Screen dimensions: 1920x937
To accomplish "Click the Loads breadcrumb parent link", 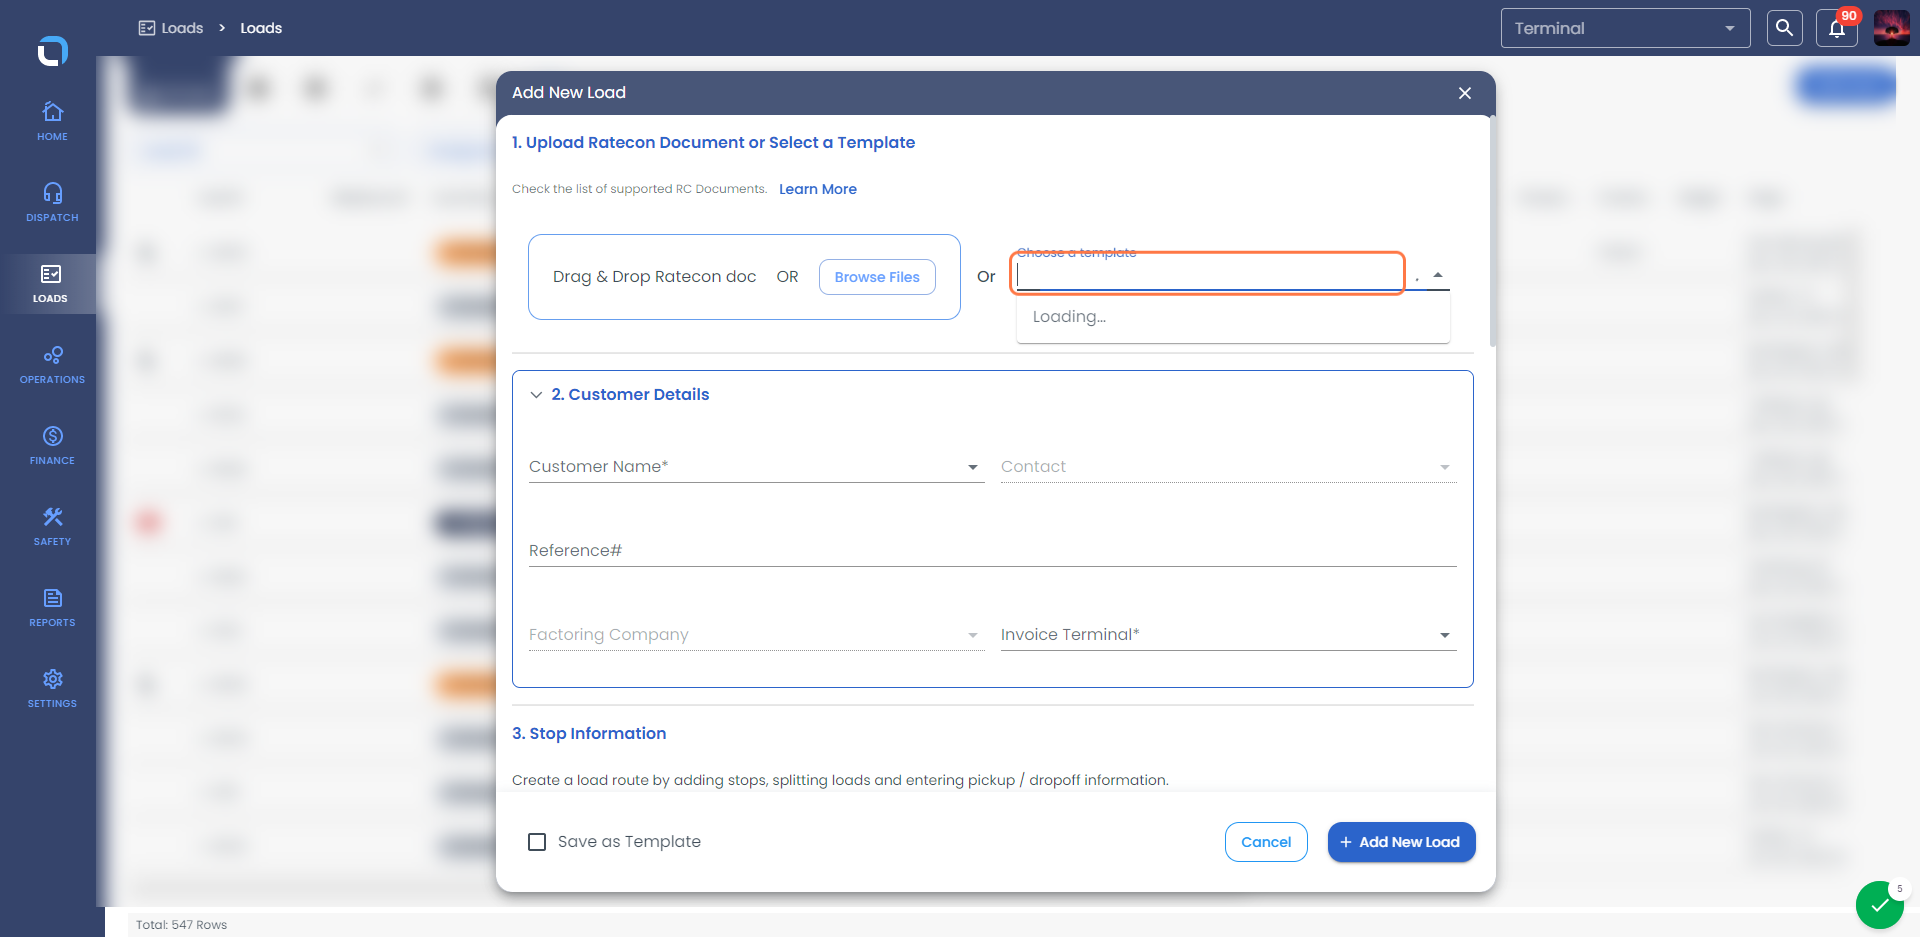I will click(171, 28).
